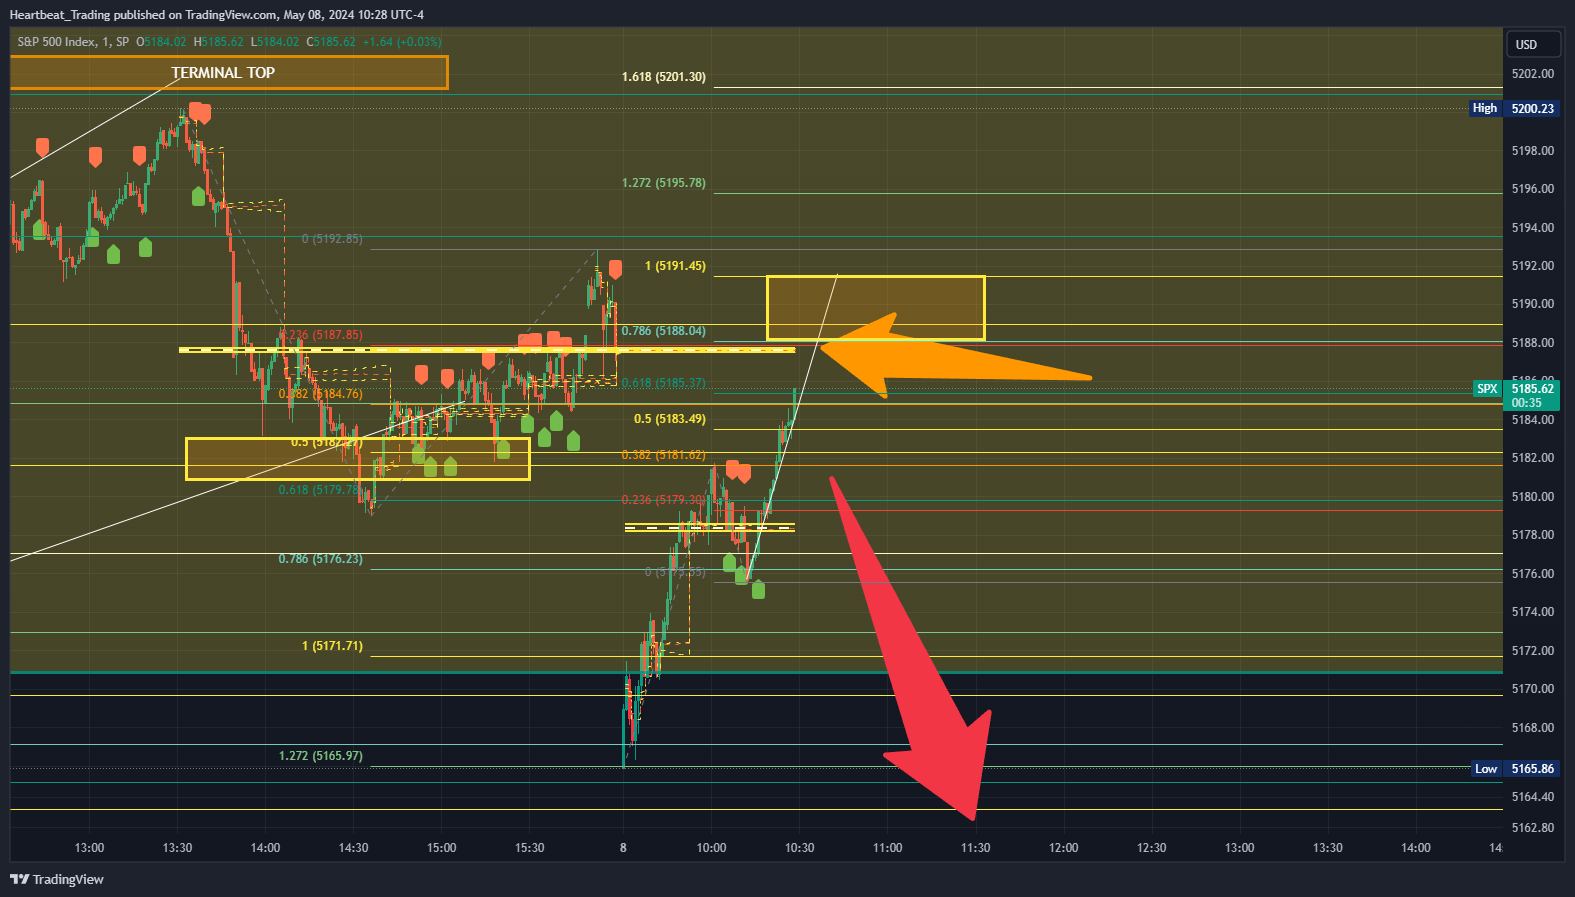Select the 0.236 (5179.30) Fibonacci label
Image resolution: width=1575 pixels, height=897 pixels.
(x=663, y=500)
